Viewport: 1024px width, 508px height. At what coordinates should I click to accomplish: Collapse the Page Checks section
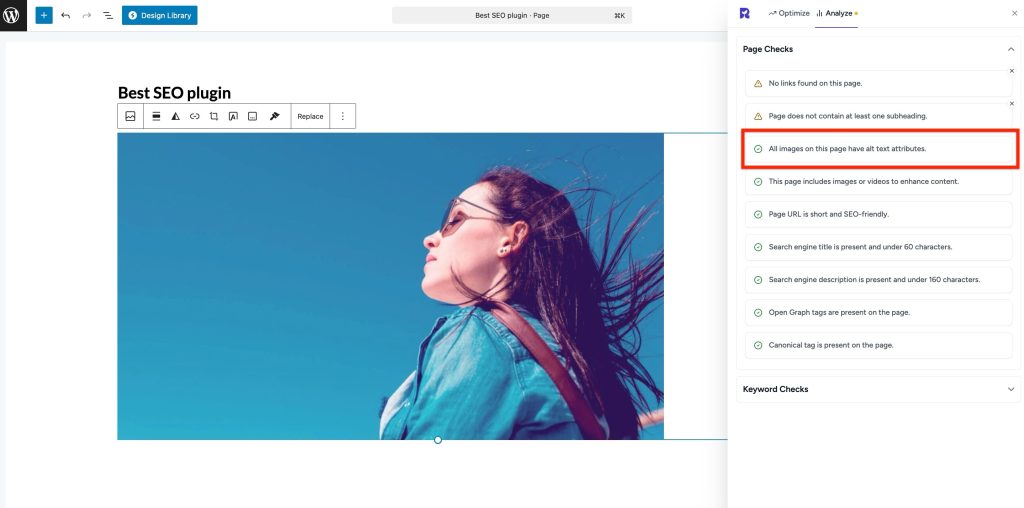coord(1011,49)
